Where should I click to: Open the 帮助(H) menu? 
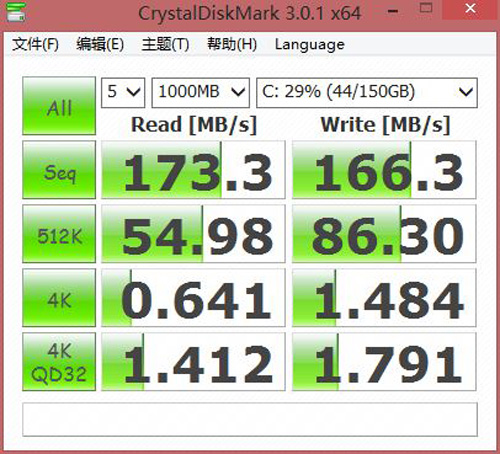click(x=232, y=44)
